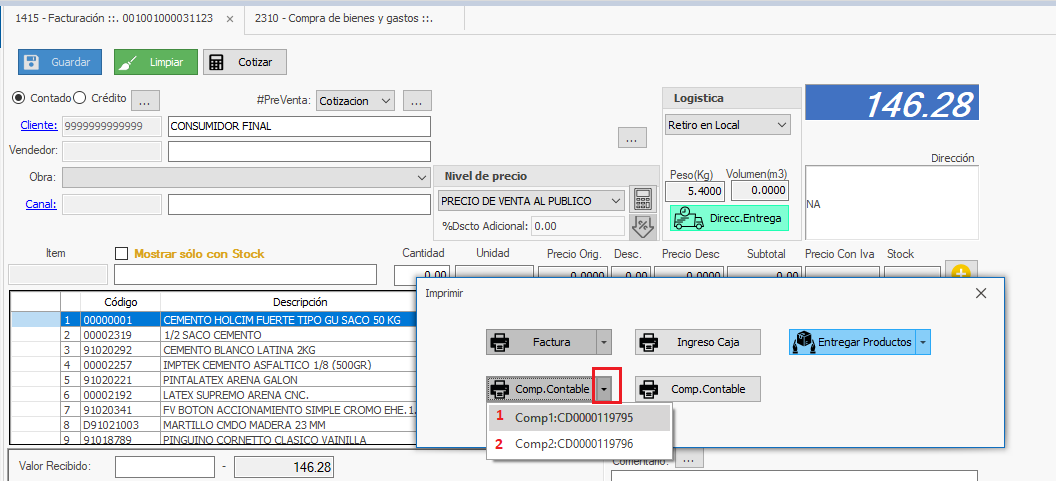This screenshot has width=1056, height=481.
Task: Click the calculator icon beside price level
Action: [x=642, y=200]
